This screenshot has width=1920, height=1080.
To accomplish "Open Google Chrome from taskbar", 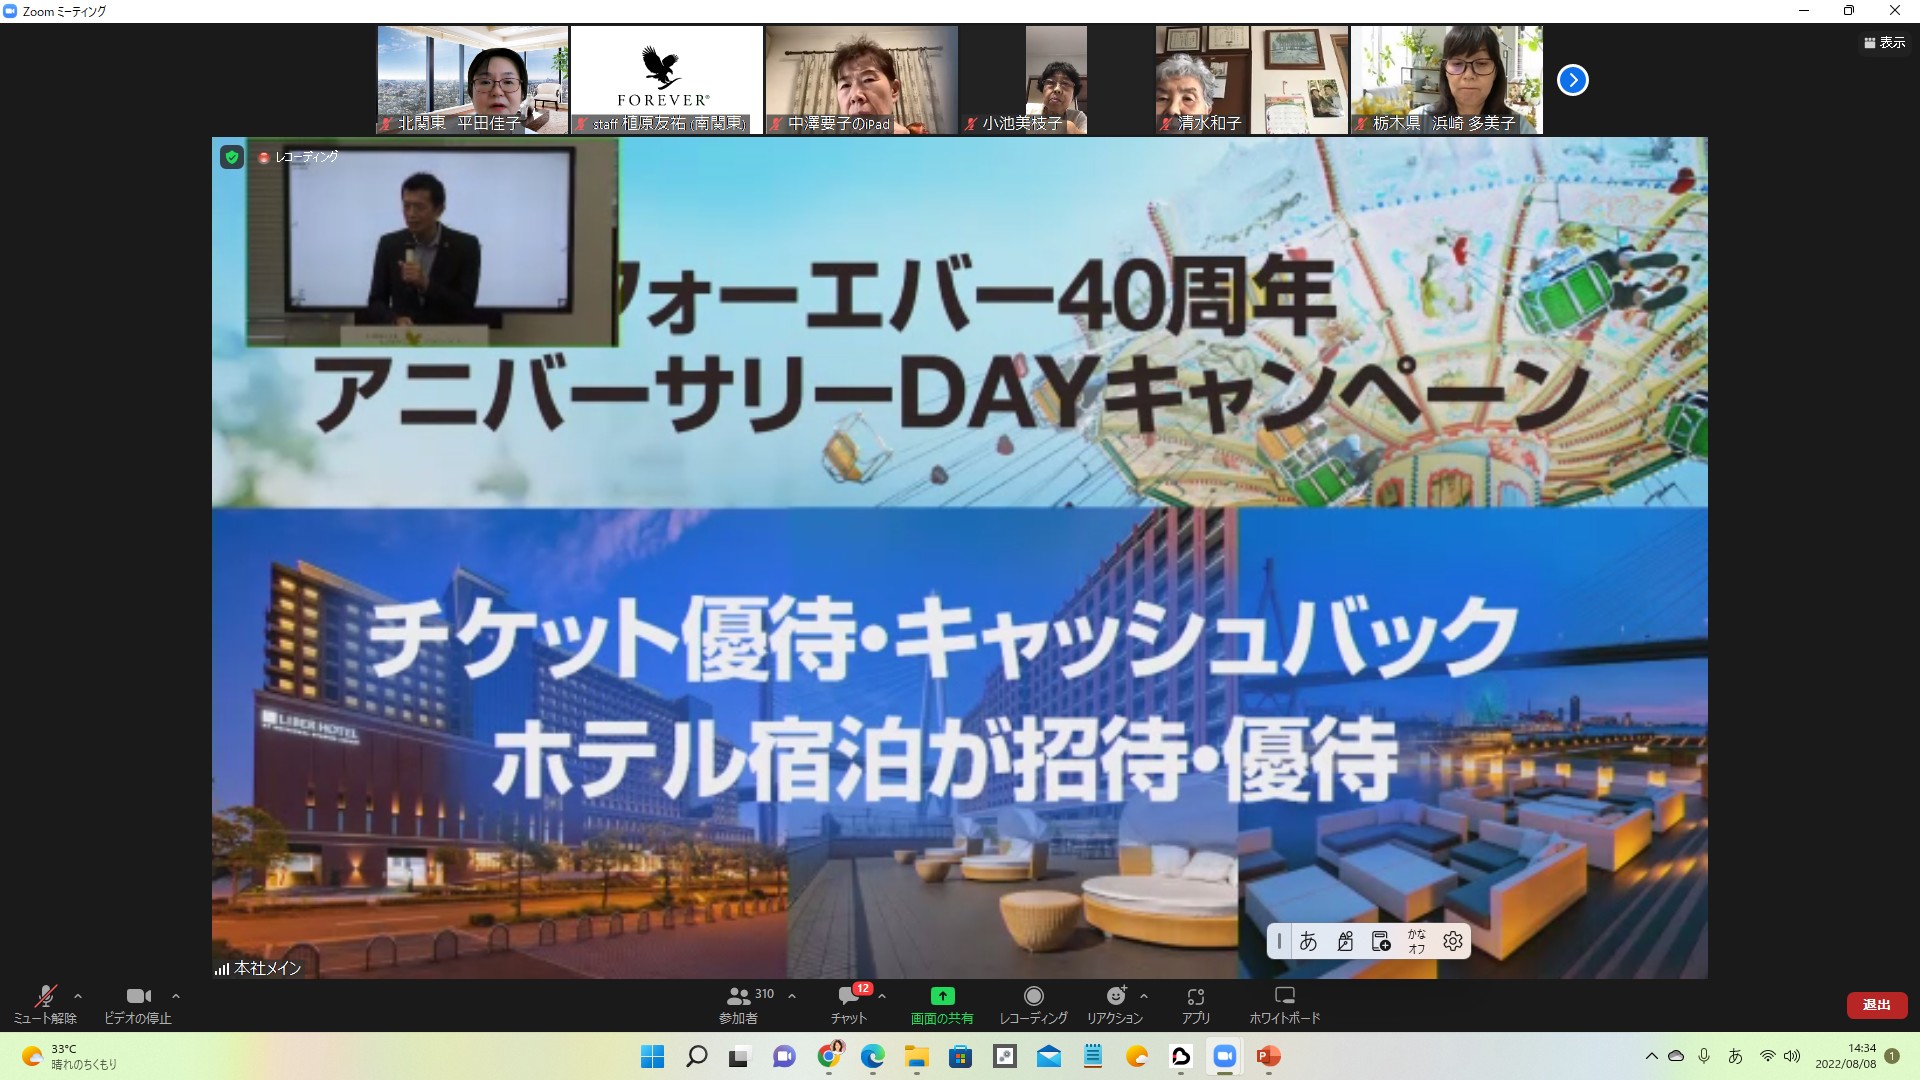I will 829,1056.
